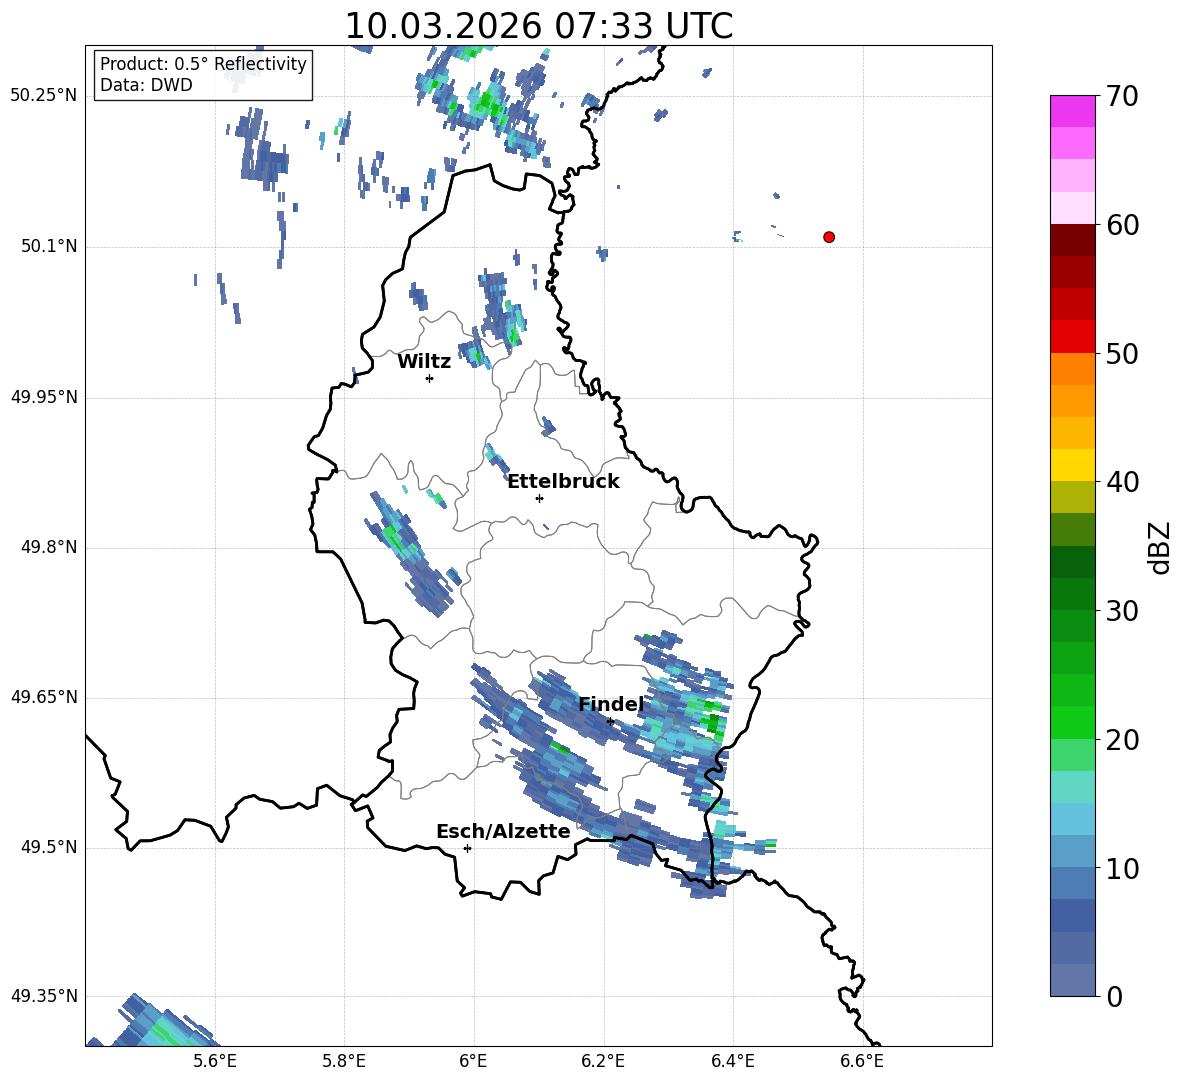1184x1081 pixels.
Task: Click the 49.65°N latitude label
Action: 44,696
